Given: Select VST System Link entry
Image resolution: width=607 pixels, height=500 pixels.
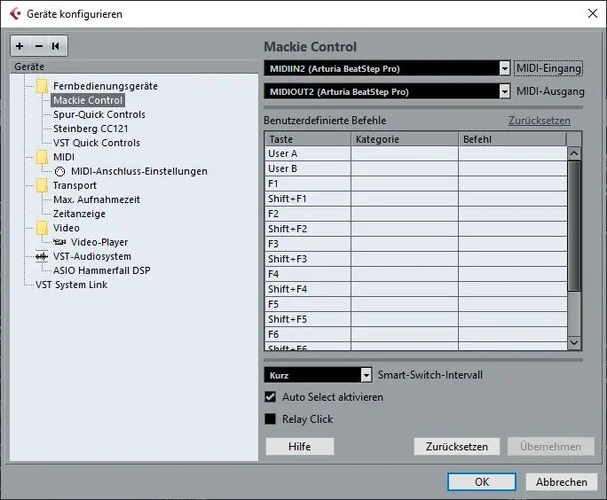Looking at the screenshot, I should (71, 284).
